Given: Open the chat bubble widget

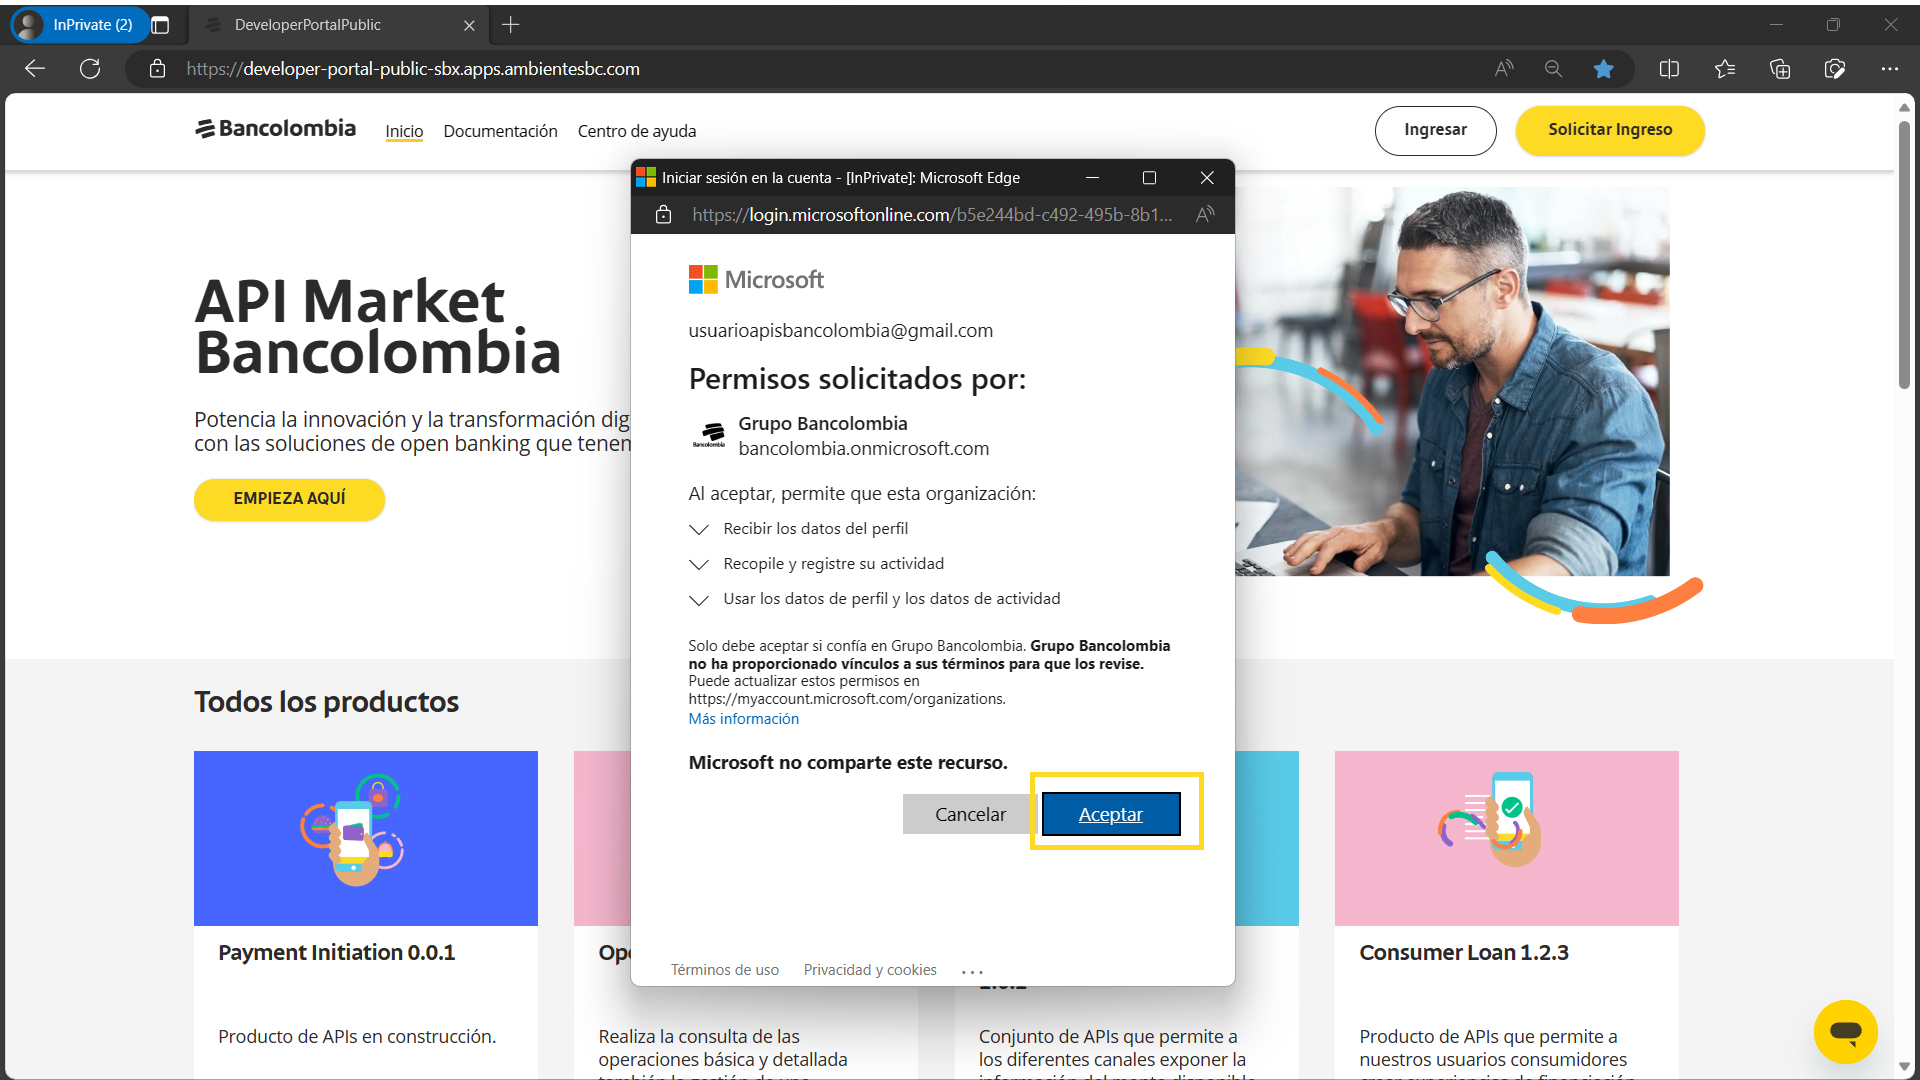Looking at the screenshot, I should pos(1845,1031).
